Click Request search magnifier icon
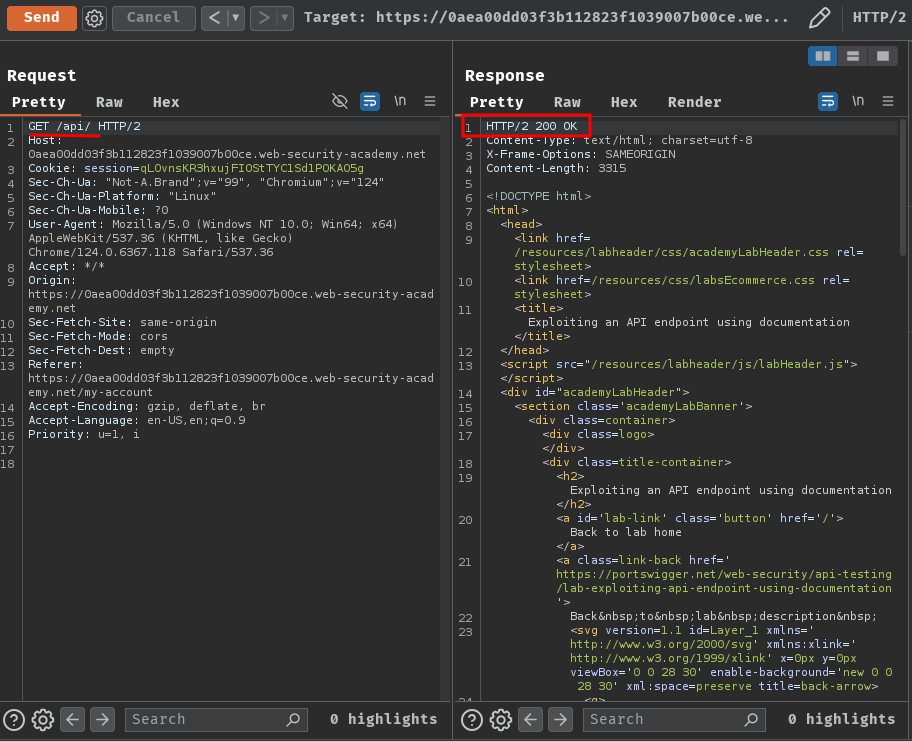Screen dimensions: 912x741 click(x=294, y=719)
